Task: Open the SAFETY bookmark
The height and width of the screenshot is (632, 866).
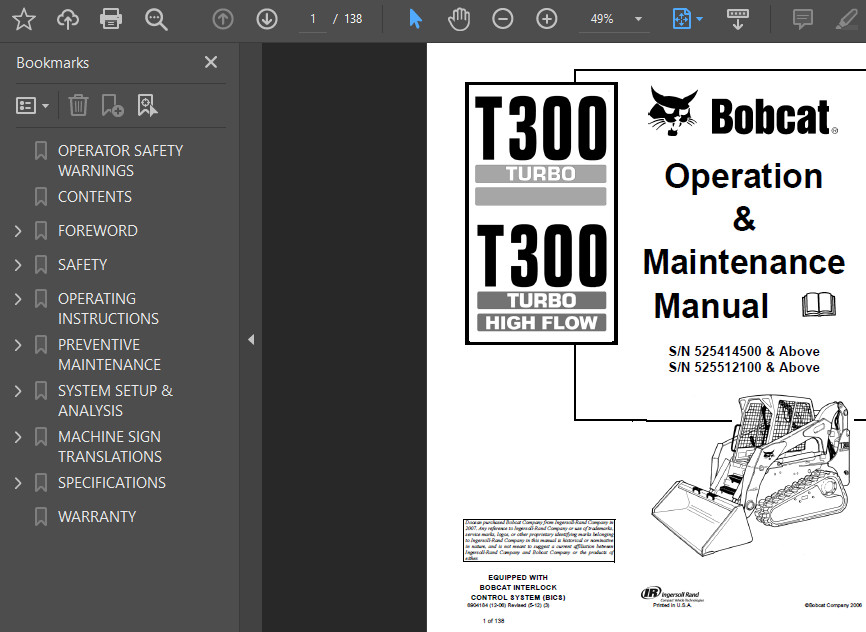Action: (82, 265)
